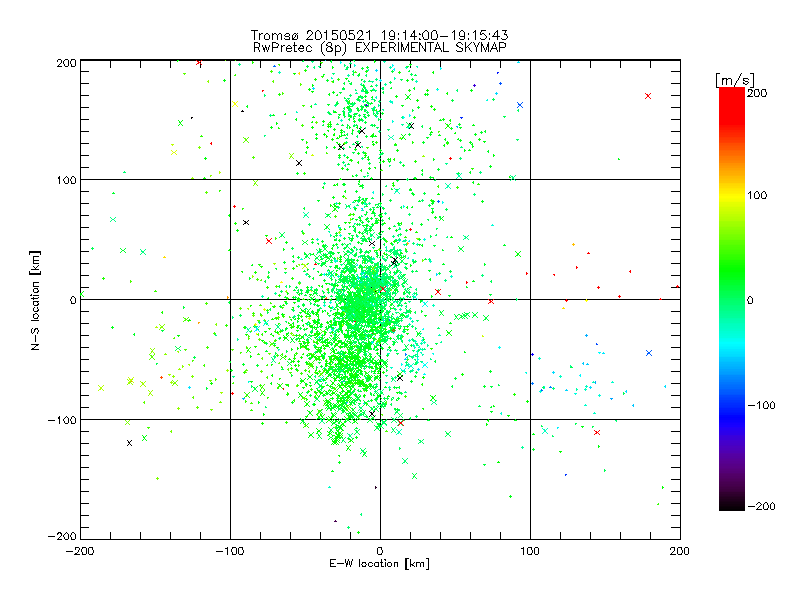The image size is (800, 600).
Task: Select the subtitle "RwPretec (8p) EXPERIMENTAL SKYMAP"
Action: 380,47
